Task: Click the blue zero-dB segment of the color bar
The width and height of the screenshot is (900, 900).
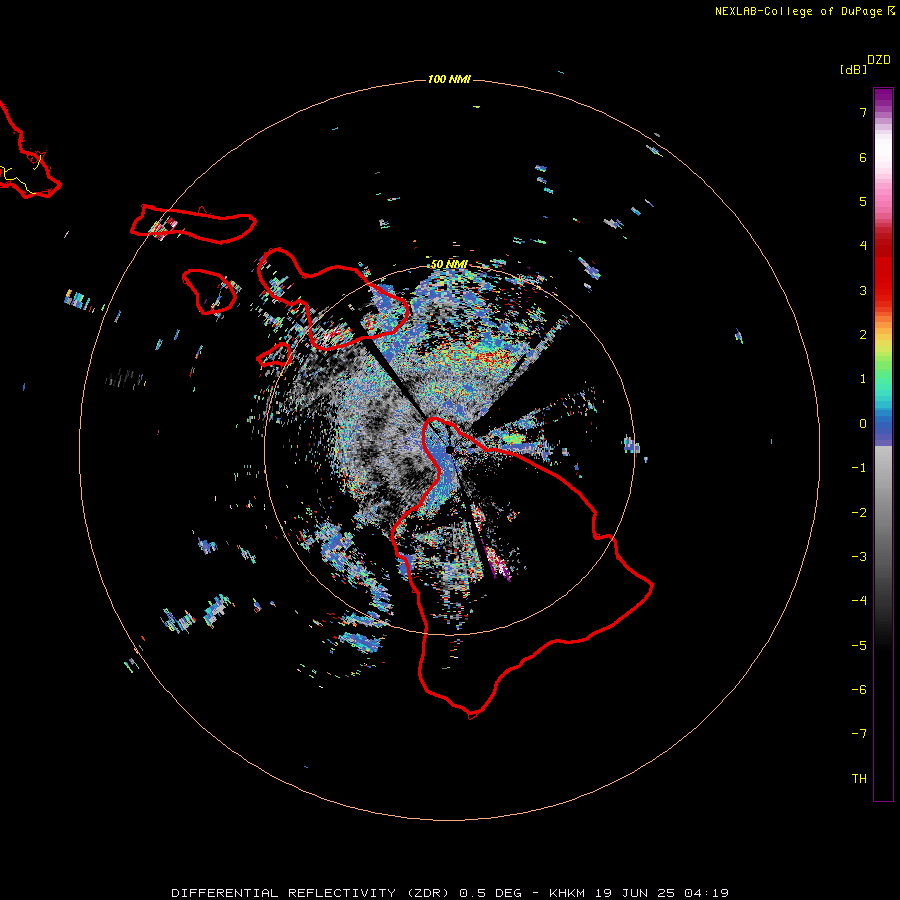Action: pyautogui.click(x=883, y=428)
